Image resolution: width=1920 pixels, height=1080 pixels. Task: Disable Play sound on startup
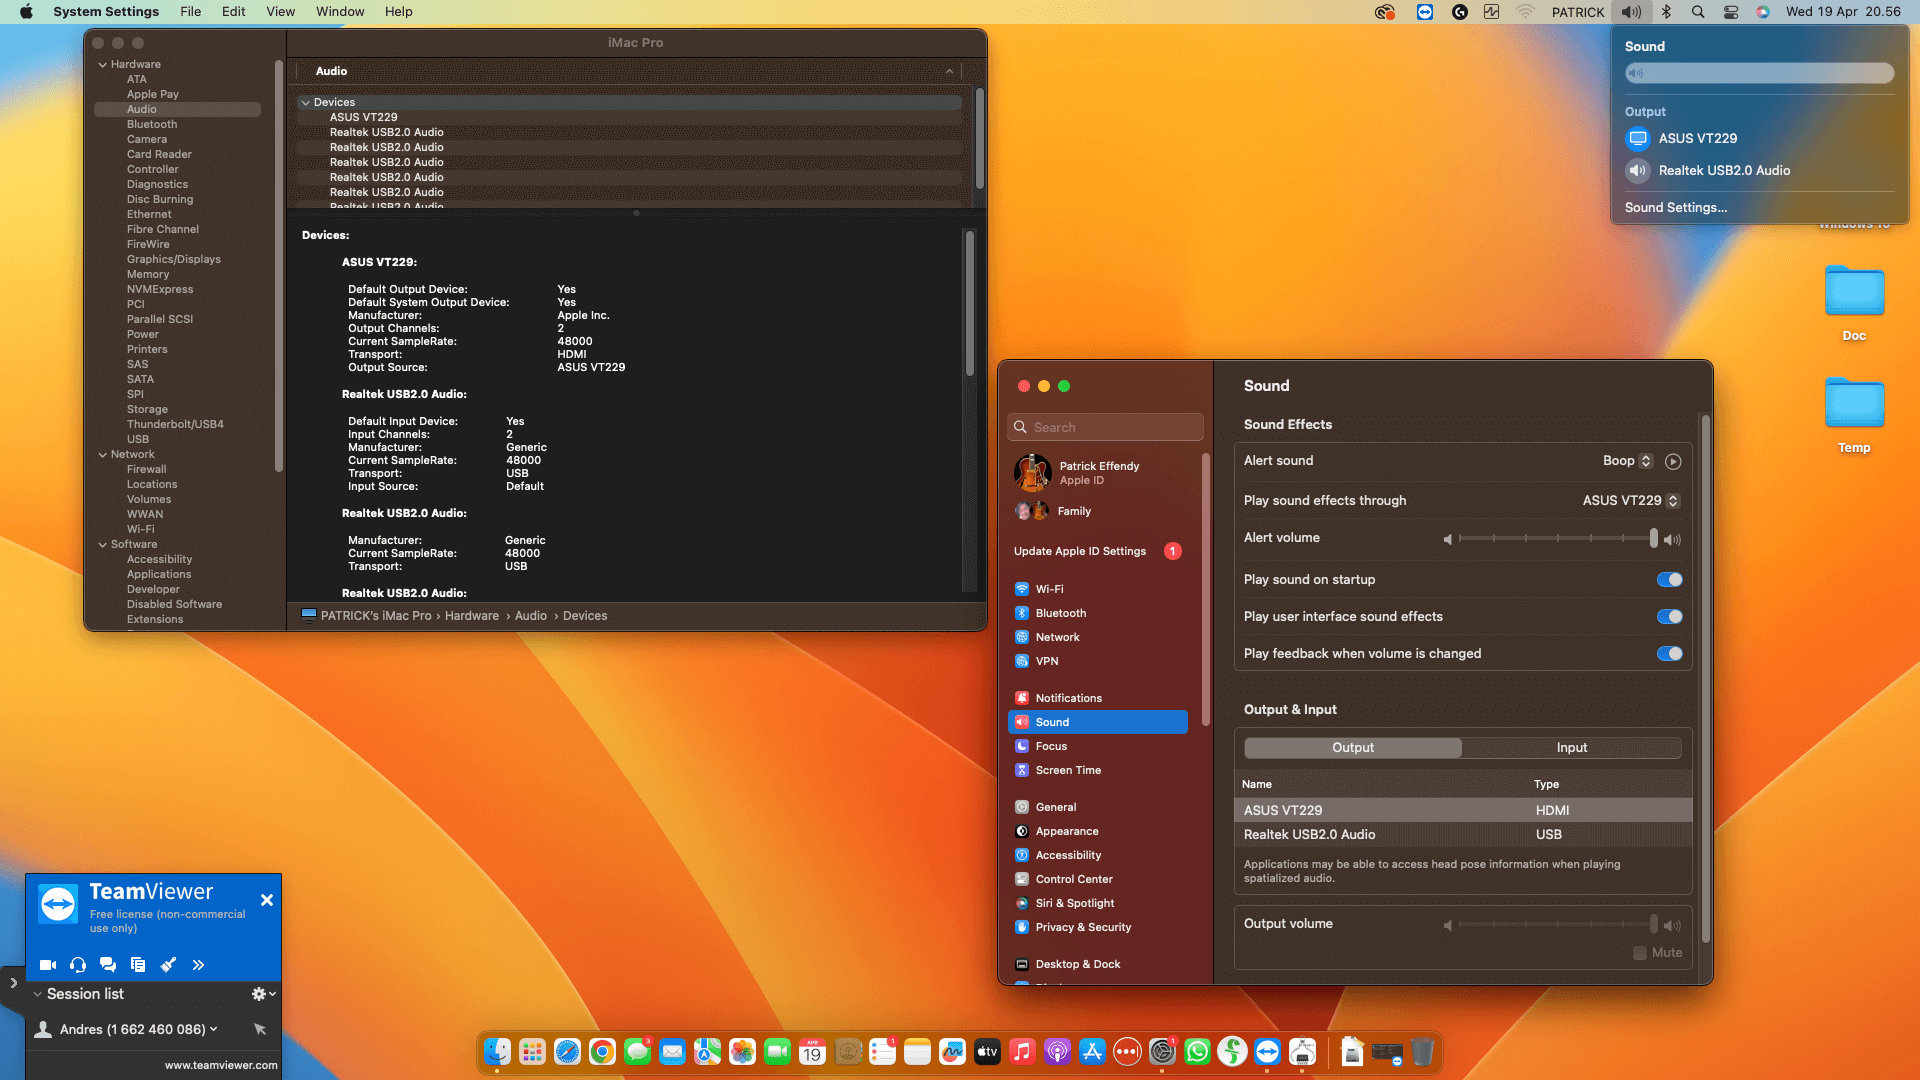tap(1669, 580)
